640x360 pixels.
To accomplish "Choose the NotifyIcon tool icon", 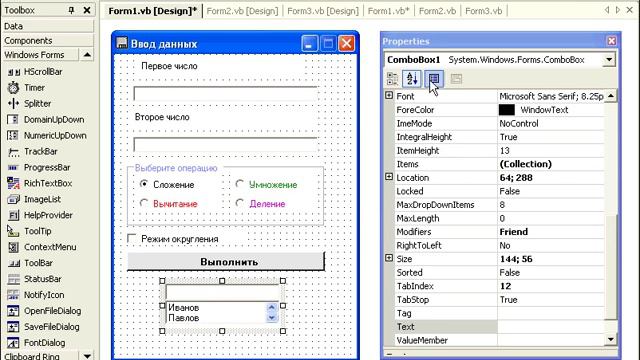I will pos(13,295).
